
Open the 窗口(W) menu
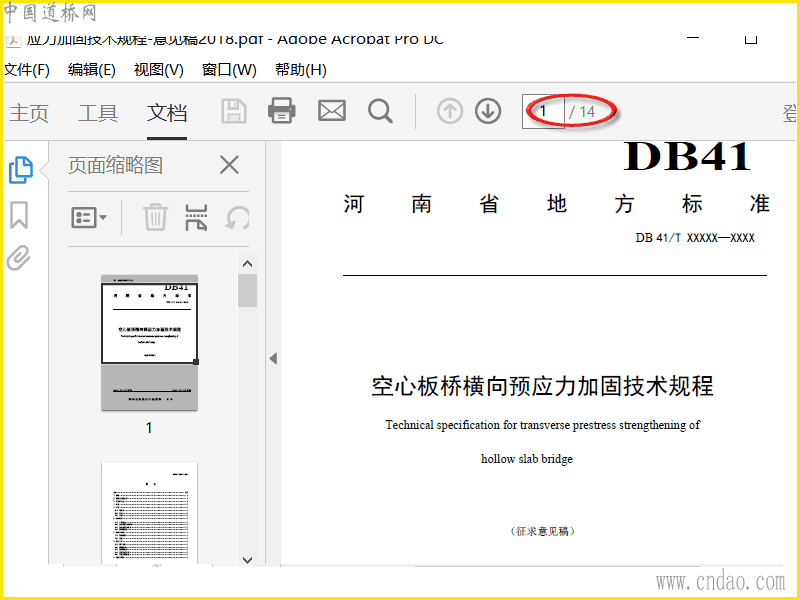(x=229, y=69)
